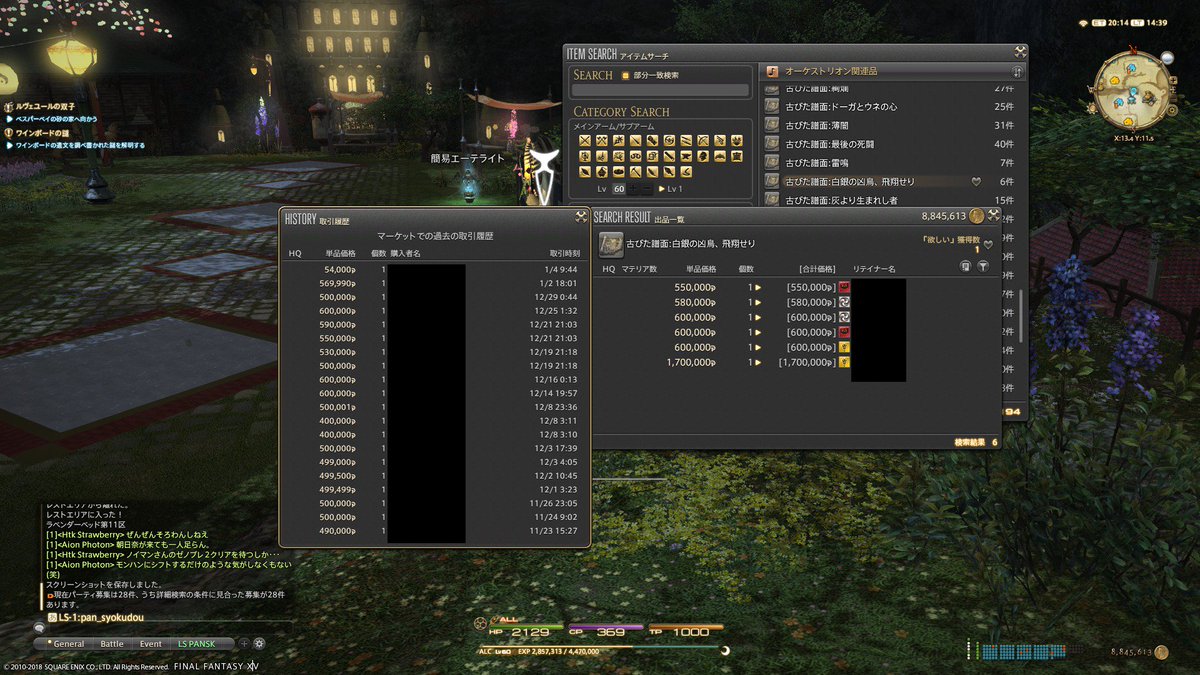
Task: Select the crossed axes weapon category icon
Action: click(x=602, y=140)
